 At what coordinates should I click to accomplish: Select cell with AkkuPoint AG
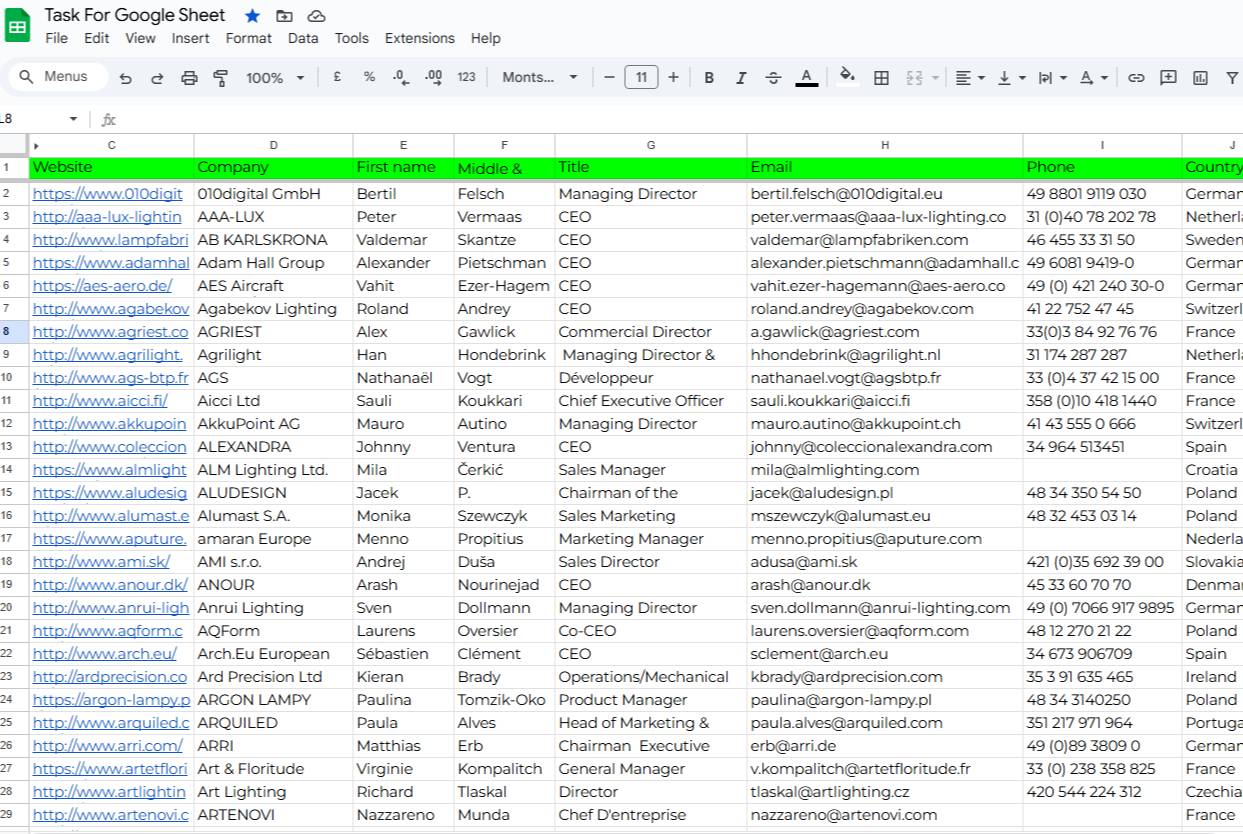(x=273, y=424)
